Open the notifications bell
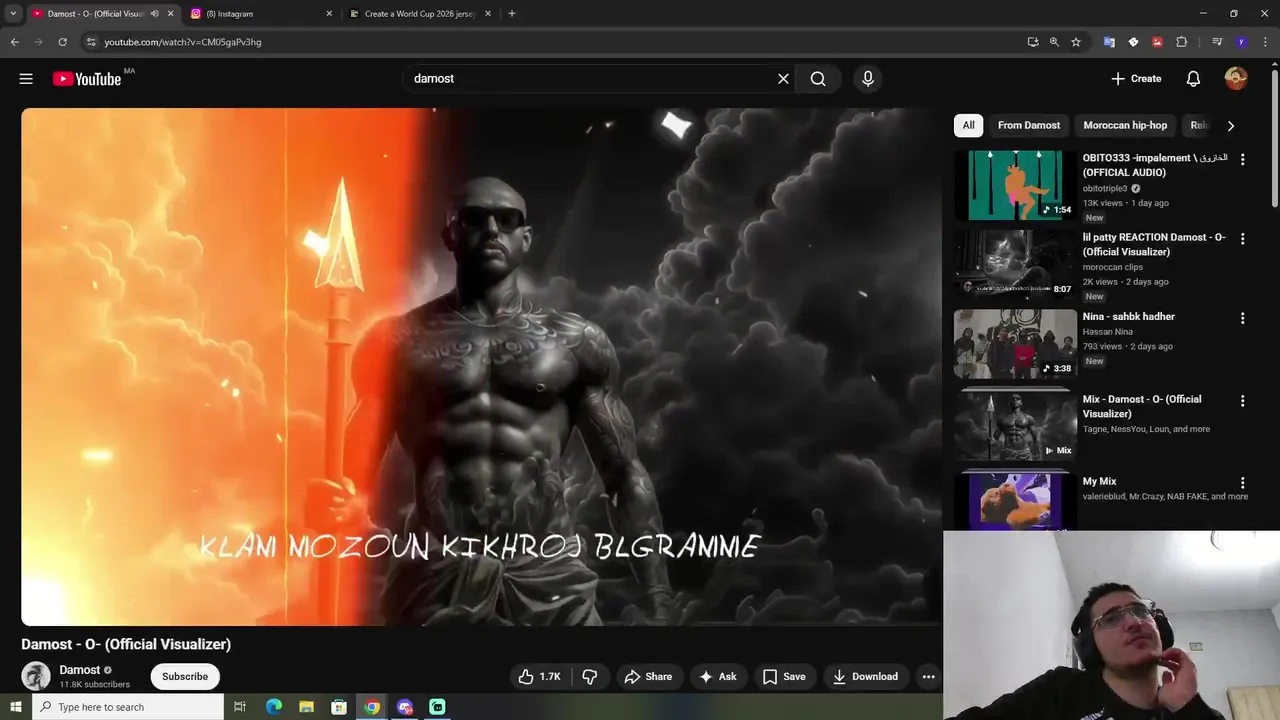The height and width of the screenshot is (720, 1280). [x=1193, y=79]
